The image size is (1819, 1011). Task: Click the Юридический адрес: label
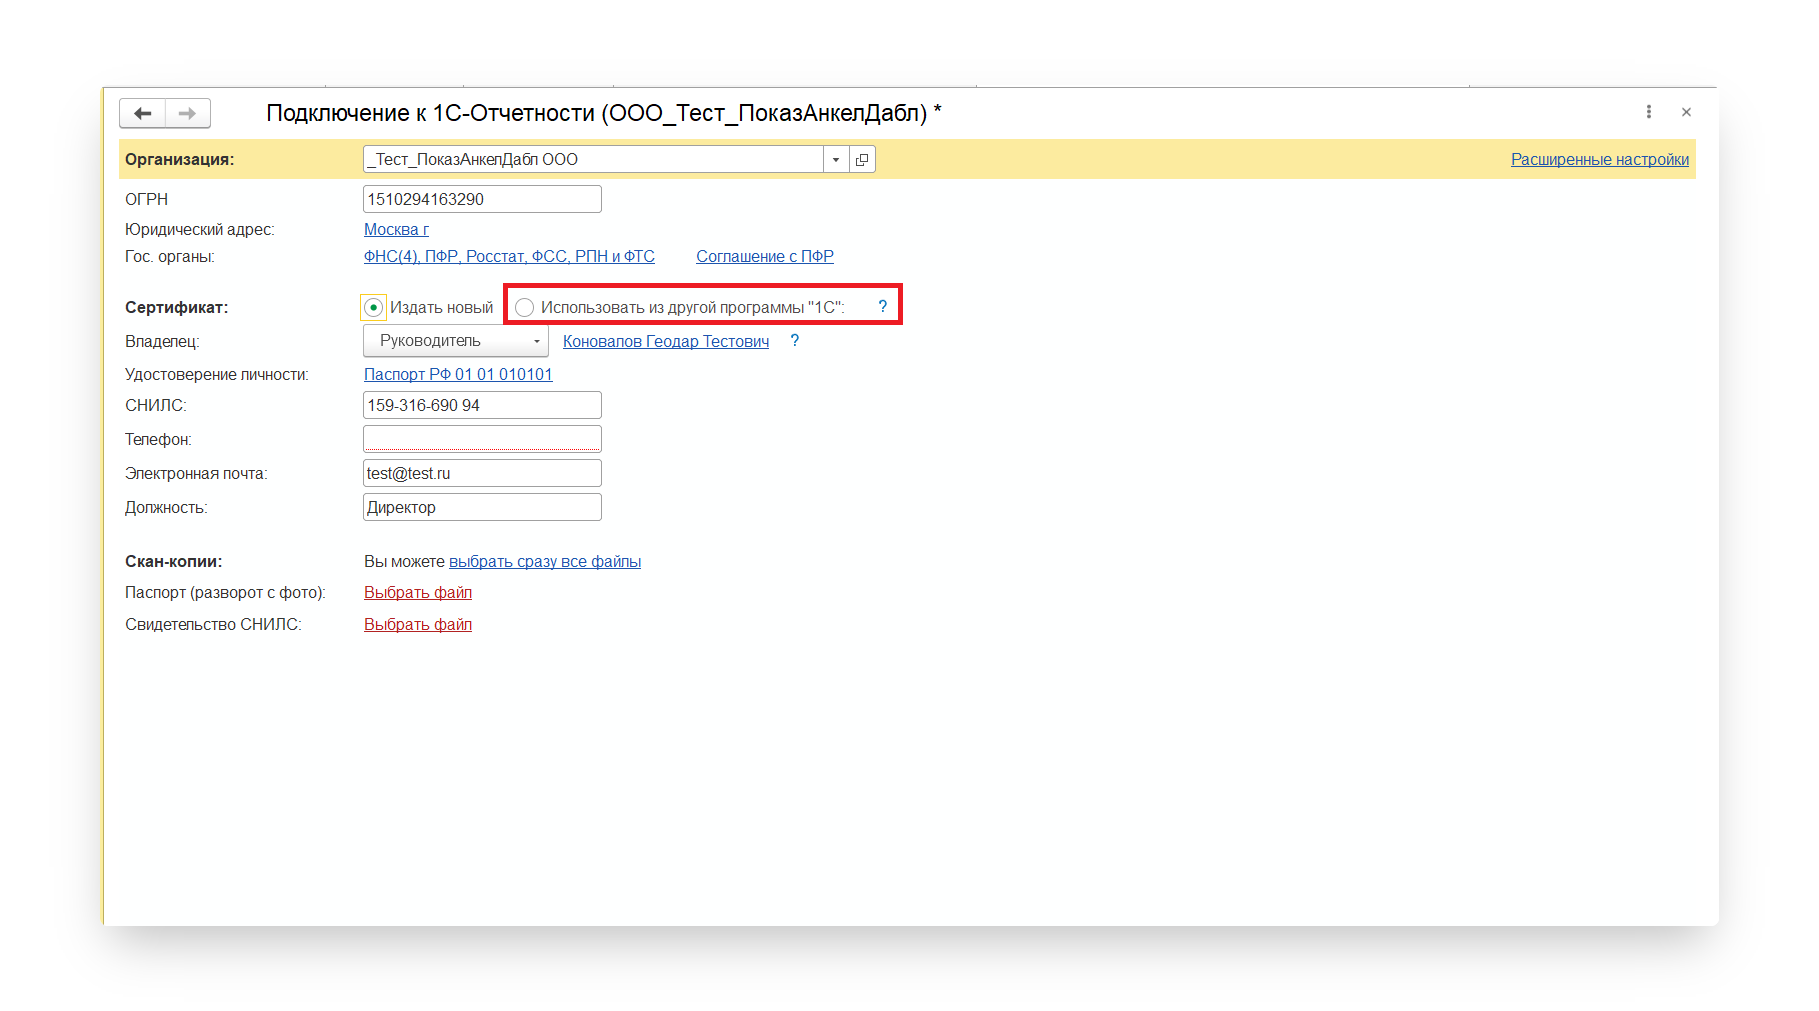click(200, 230)
